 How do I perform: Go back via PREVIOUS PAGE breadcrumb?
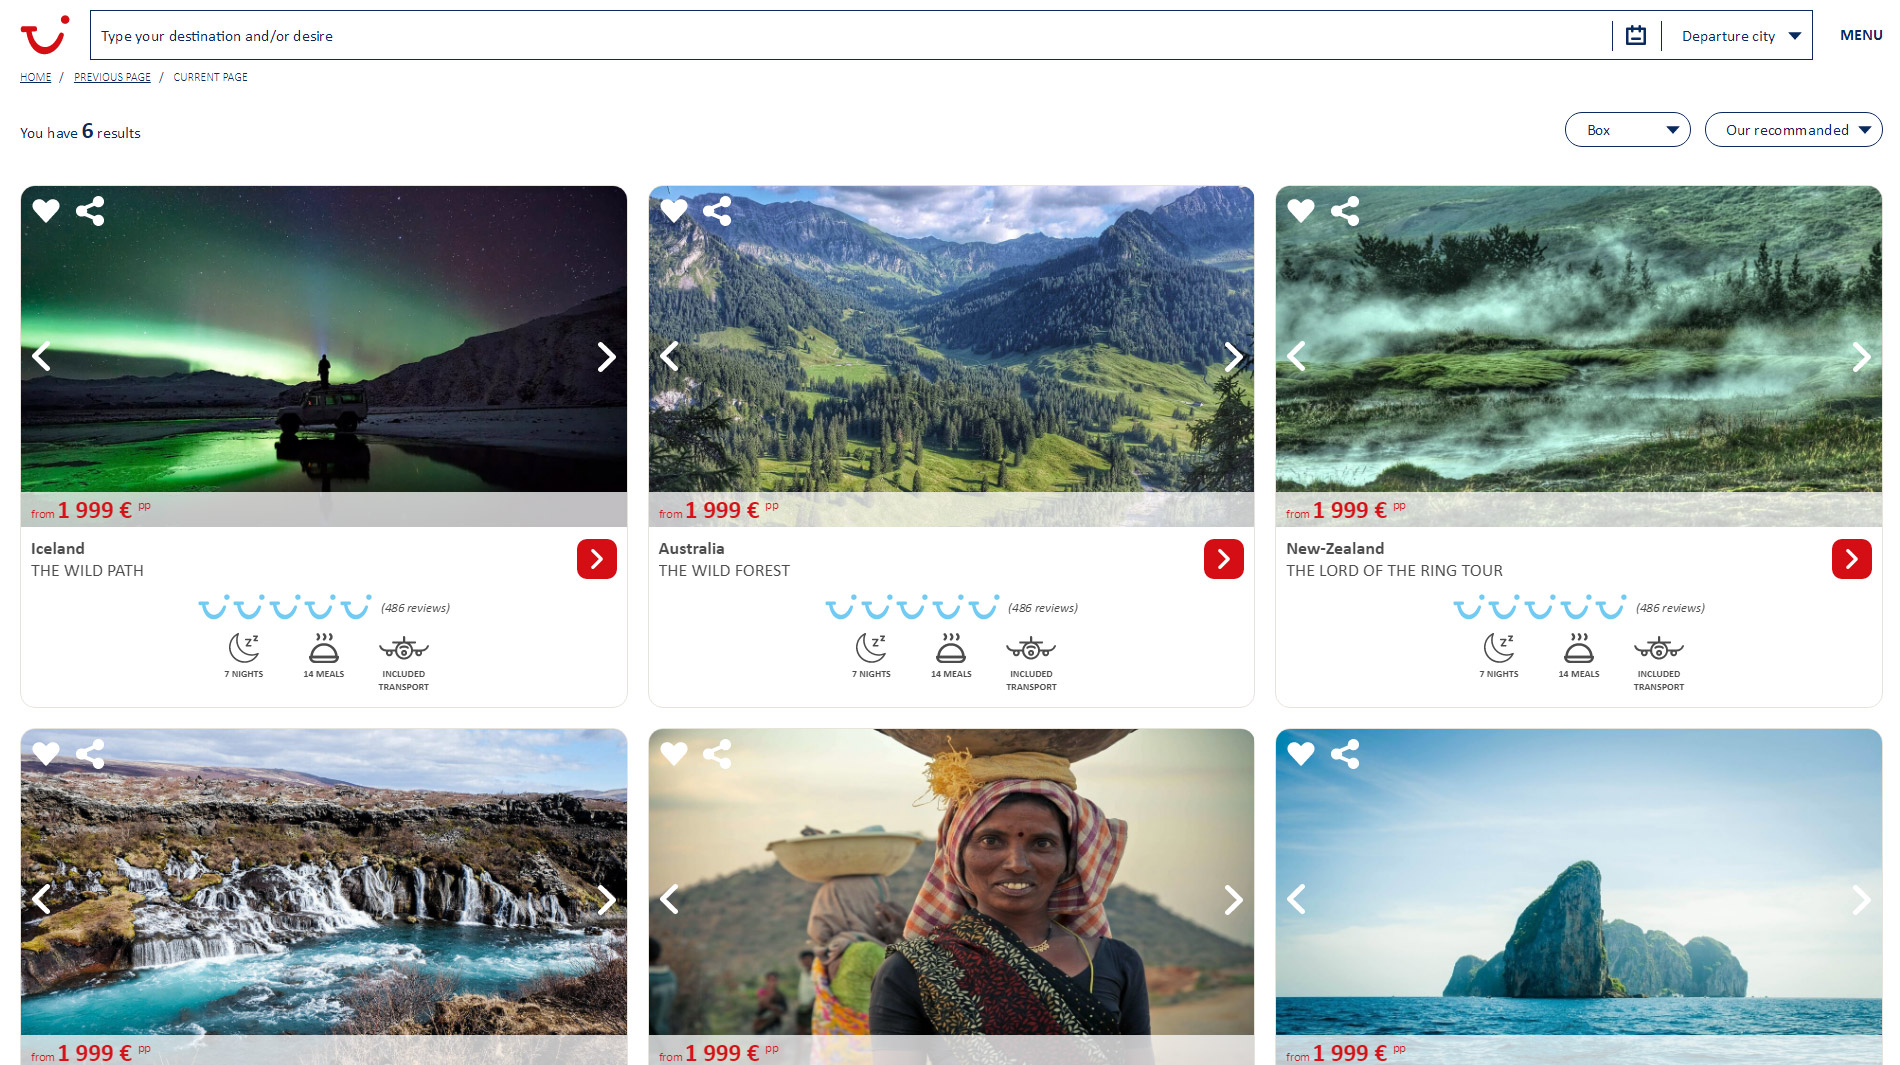click(x=112, y=77)
